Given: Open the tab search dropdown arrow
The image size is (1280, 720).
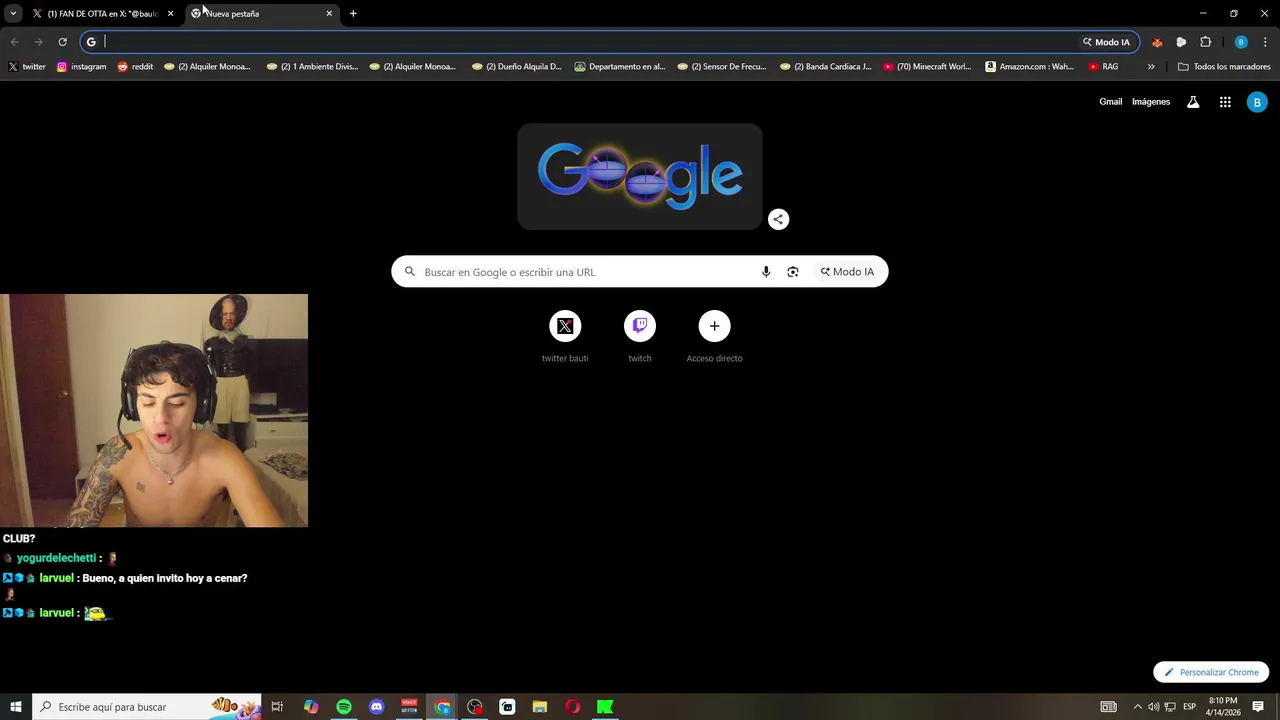Looking at the screenshot, I should (x=13, y=13).
